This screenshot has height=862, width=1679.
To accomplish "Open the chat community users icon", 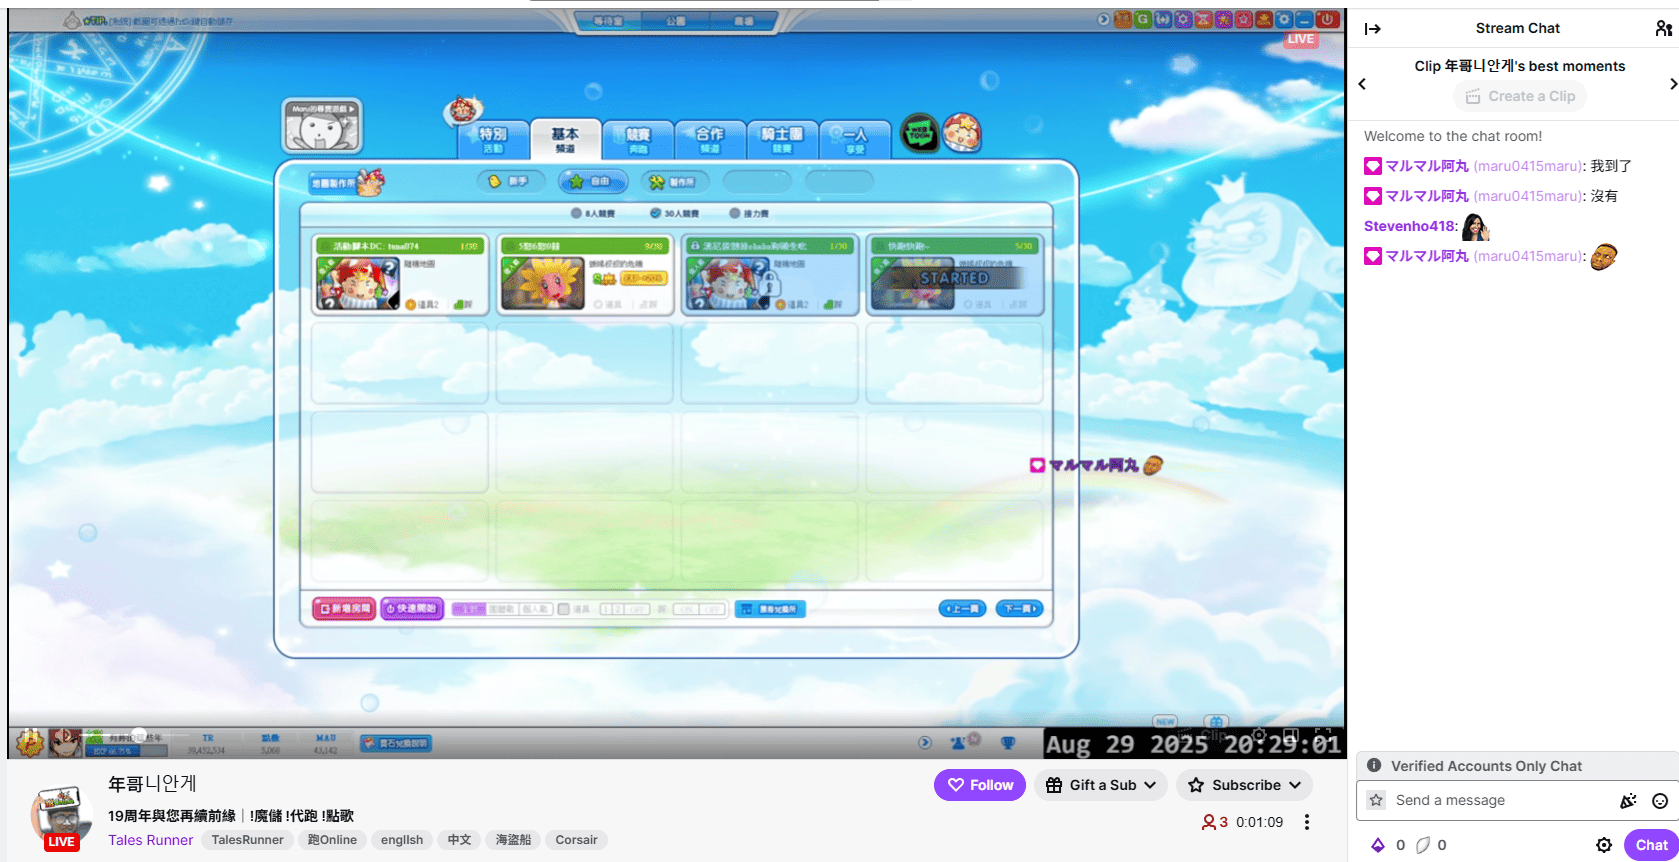I will (x=1663, y=29).
